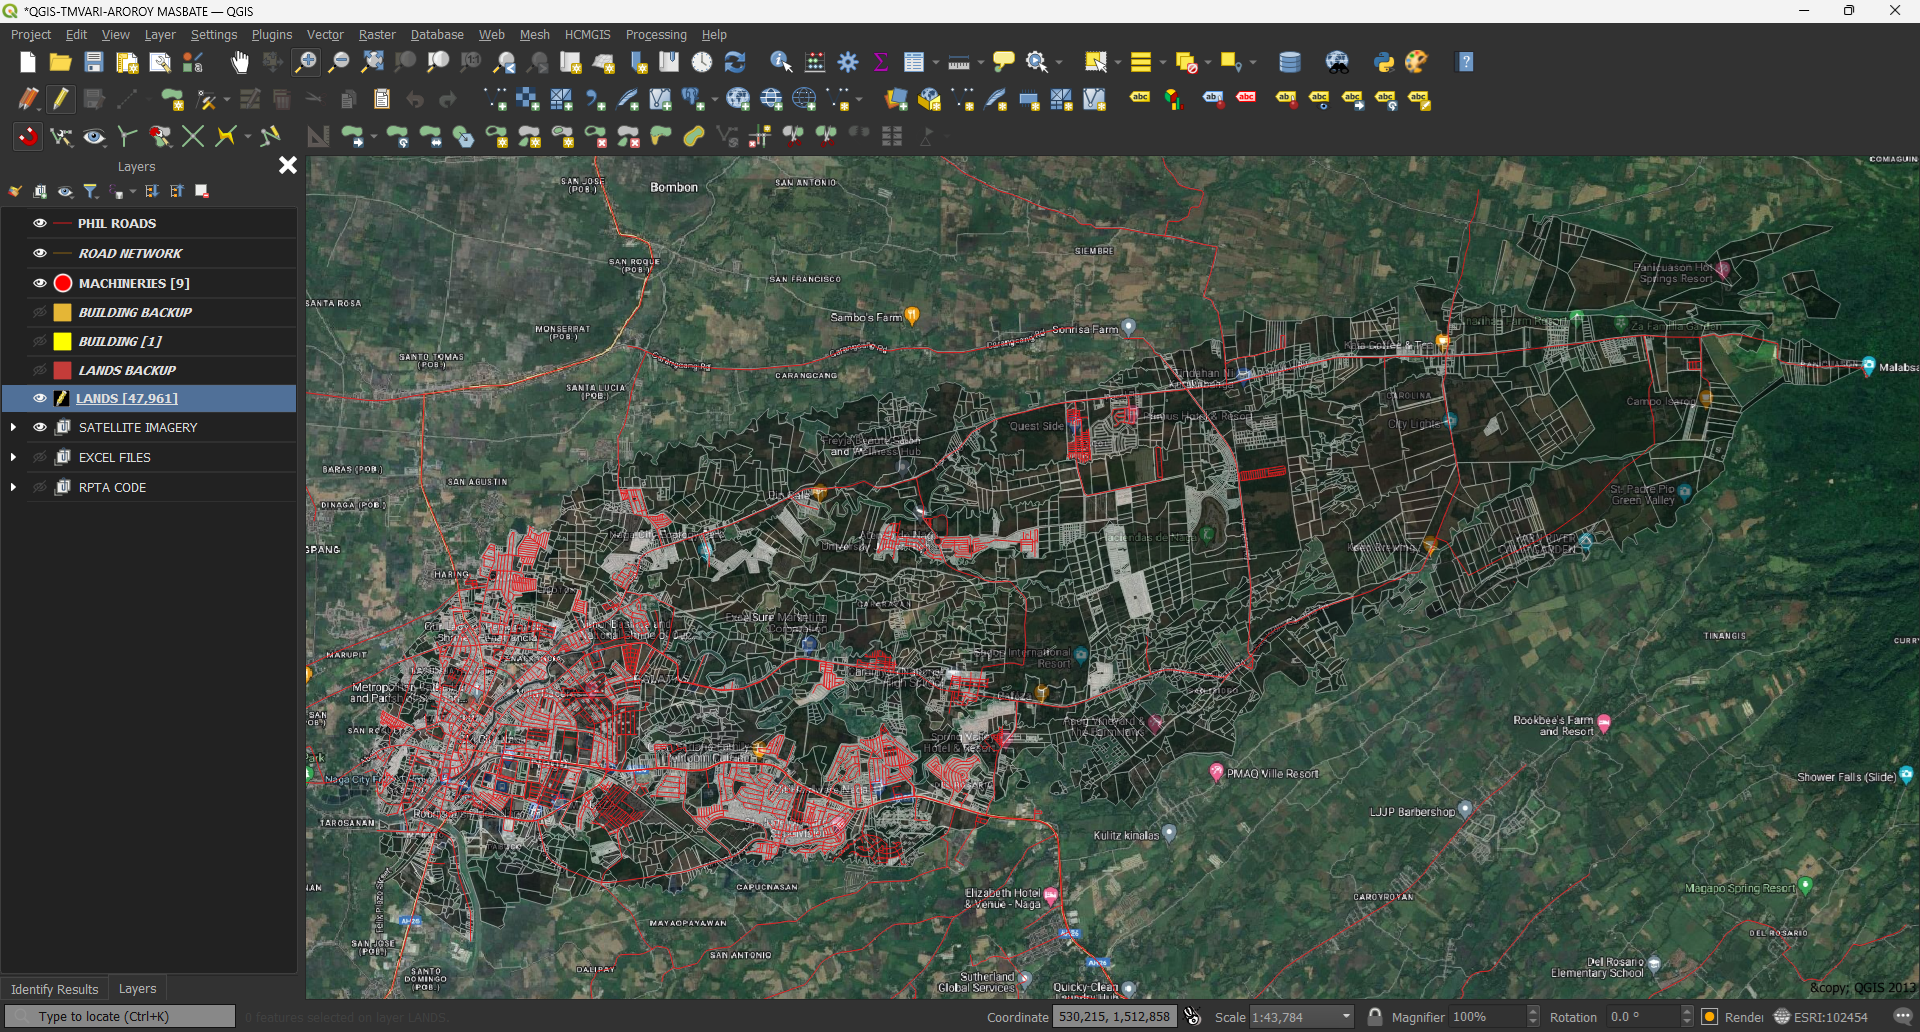Show the BUILDING BACKUP layer
1920x1032 pixels.
click(40, 312)
